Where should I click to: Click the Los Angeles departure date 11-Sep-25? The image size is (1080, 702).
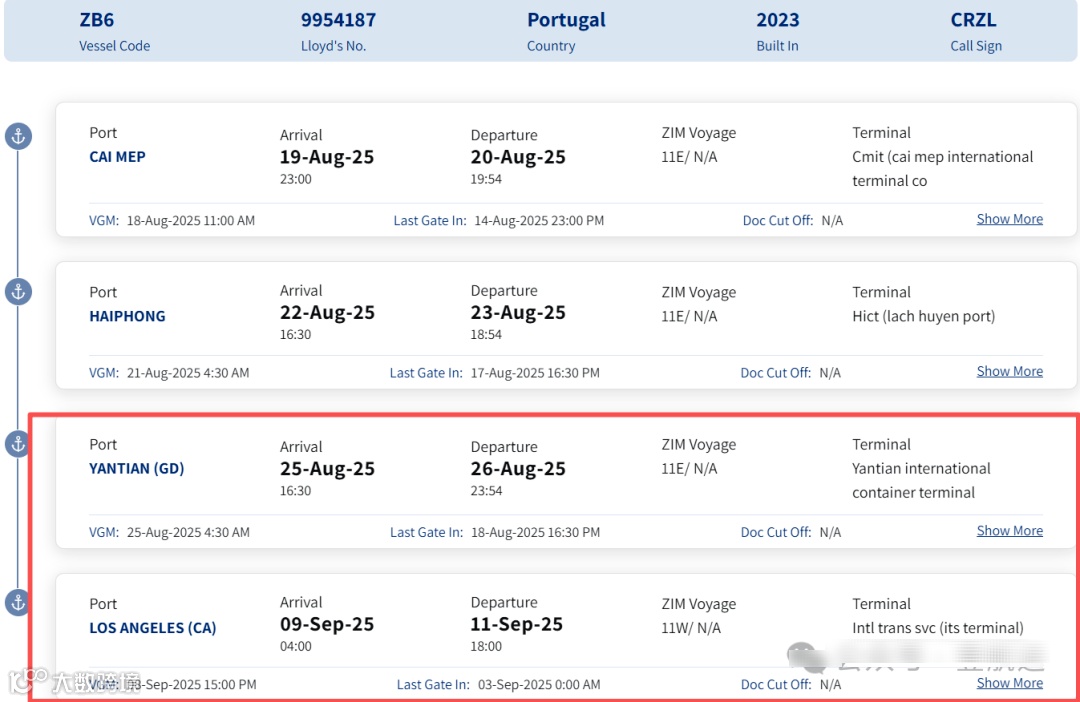point(517,624)
